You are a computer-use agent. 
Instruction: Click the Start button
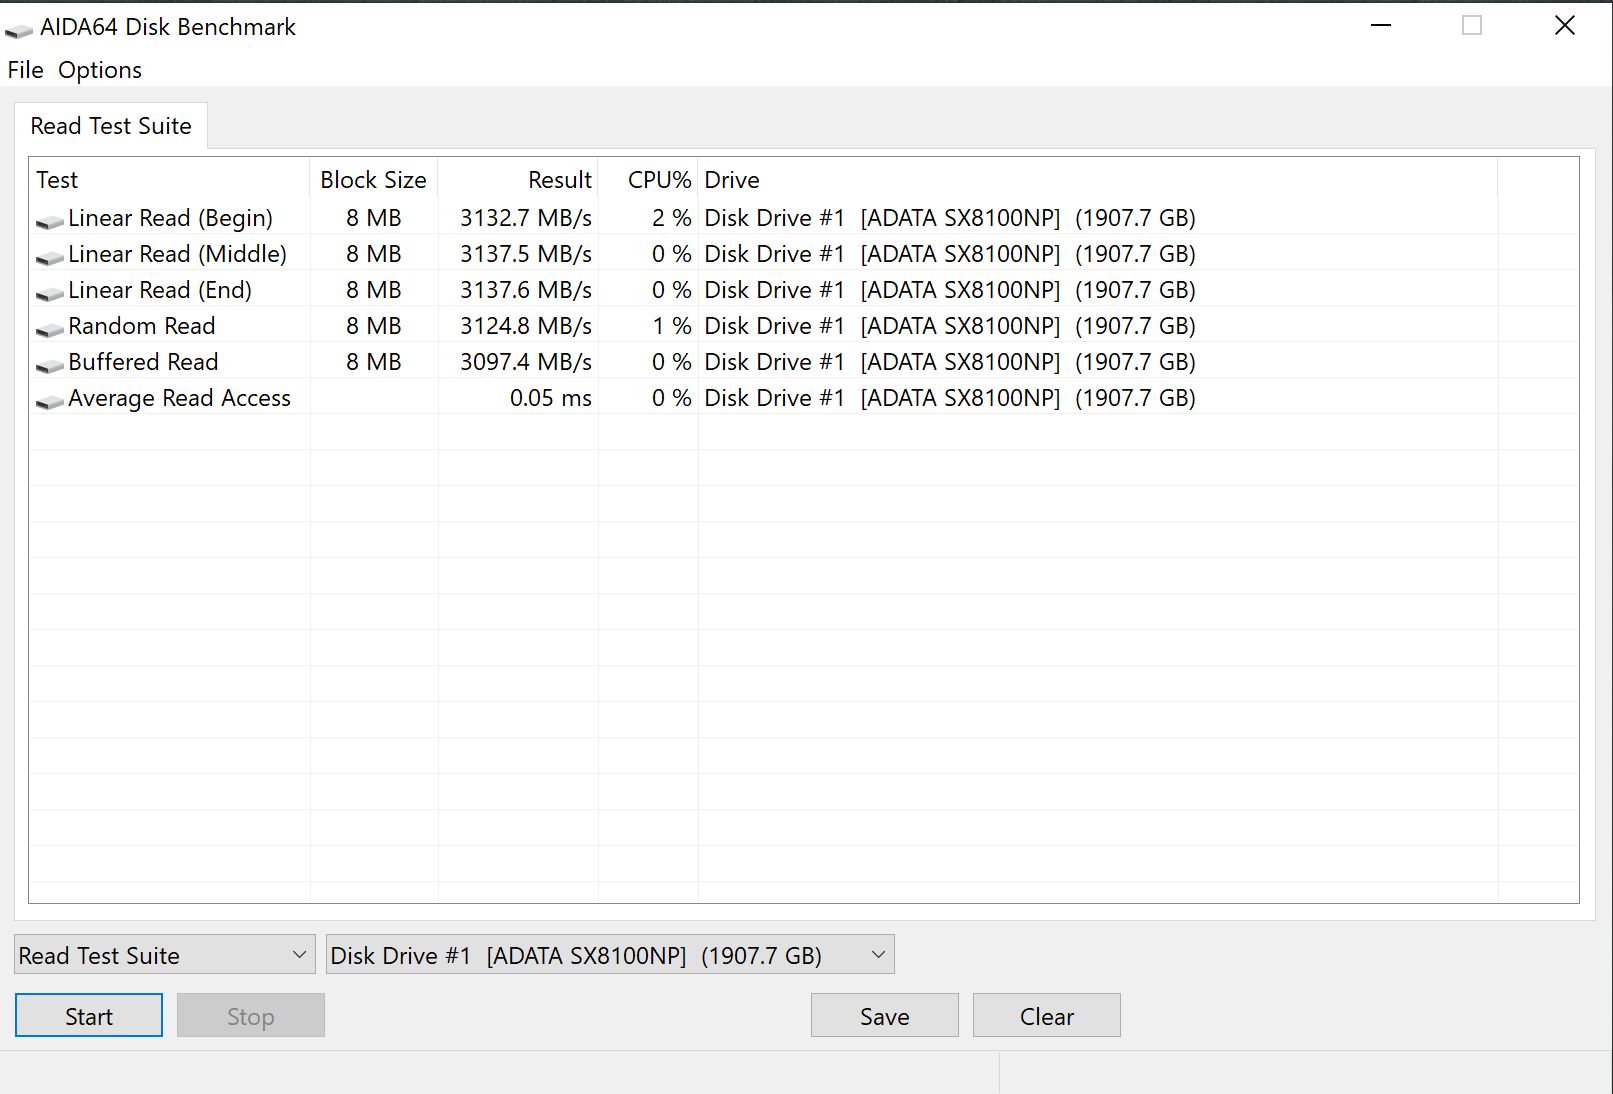pyautogui.click(x=89, y=1016)
